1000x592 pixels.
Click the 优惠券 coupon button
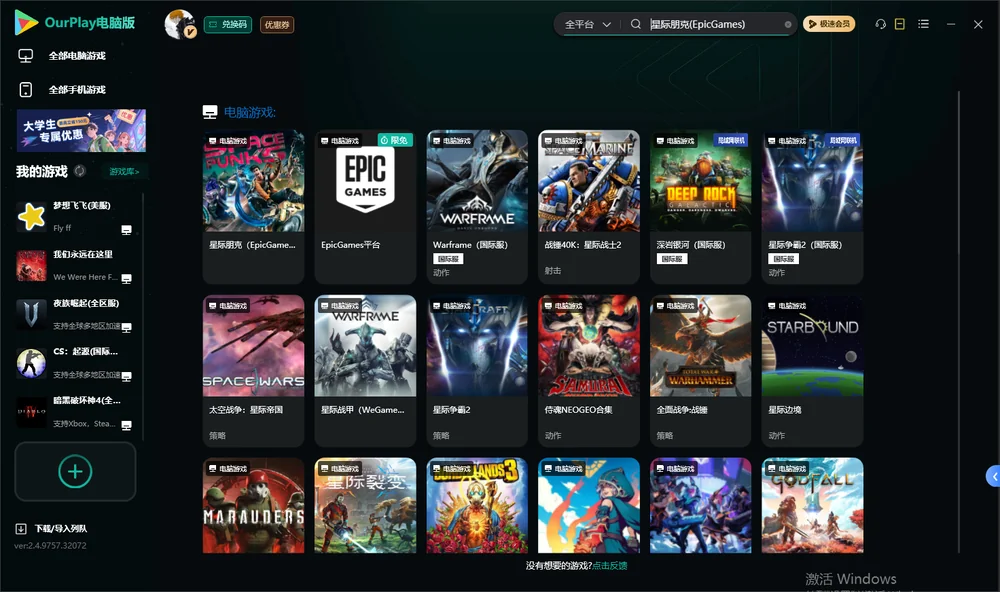pyautogui.click(x=277, y=25)
